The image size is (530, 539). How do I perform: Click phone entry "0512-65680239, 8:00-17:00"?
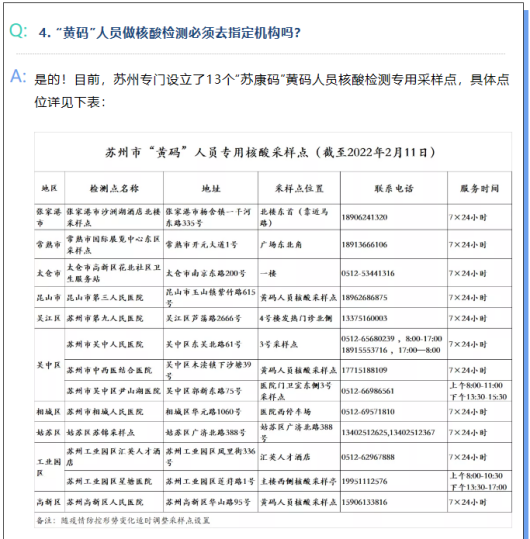(392, 339)
